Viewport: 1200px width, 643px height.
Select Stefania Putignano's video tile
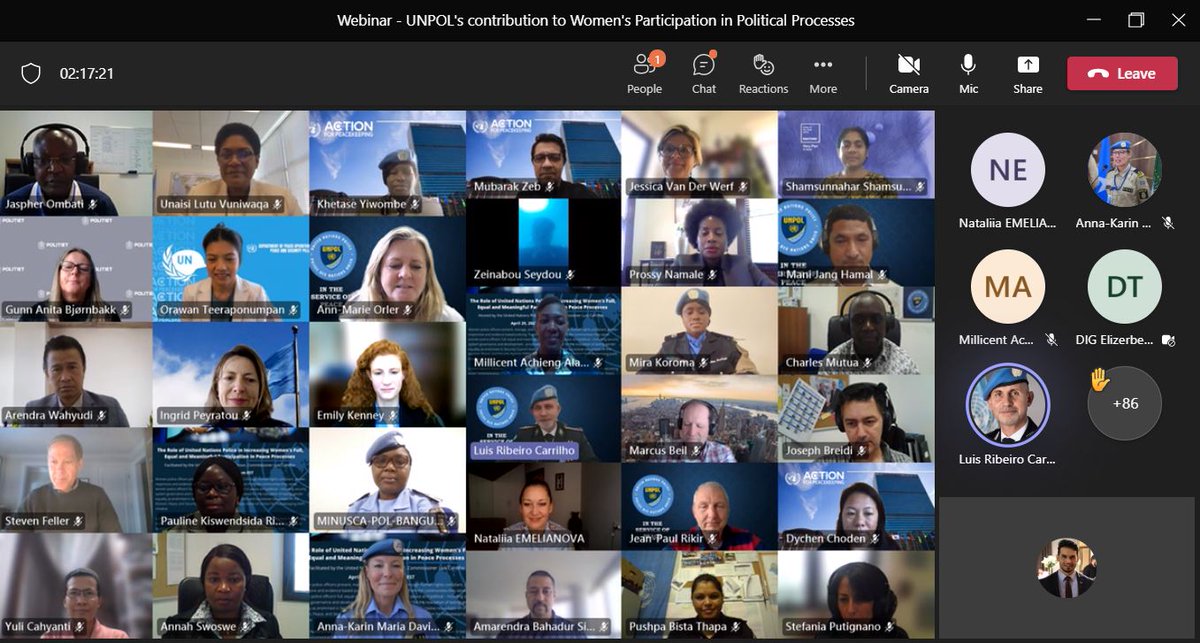[x=857, y=595]
